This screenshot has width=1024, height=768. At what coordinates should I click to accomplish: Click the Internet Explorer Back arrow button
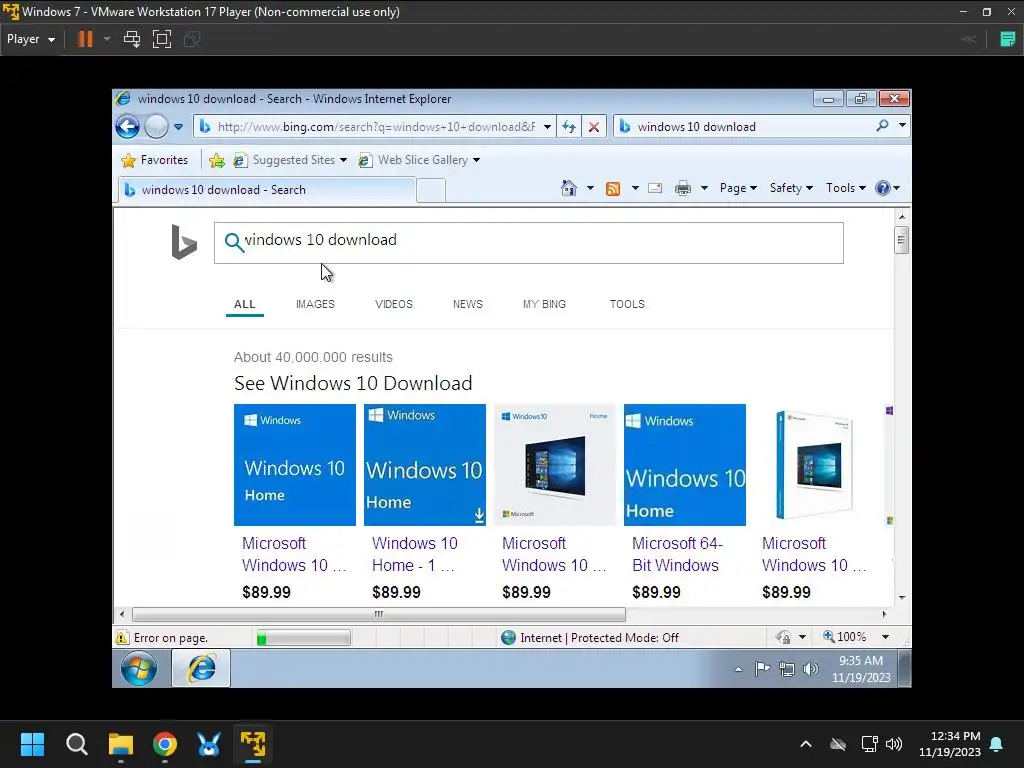coord(127,127)
